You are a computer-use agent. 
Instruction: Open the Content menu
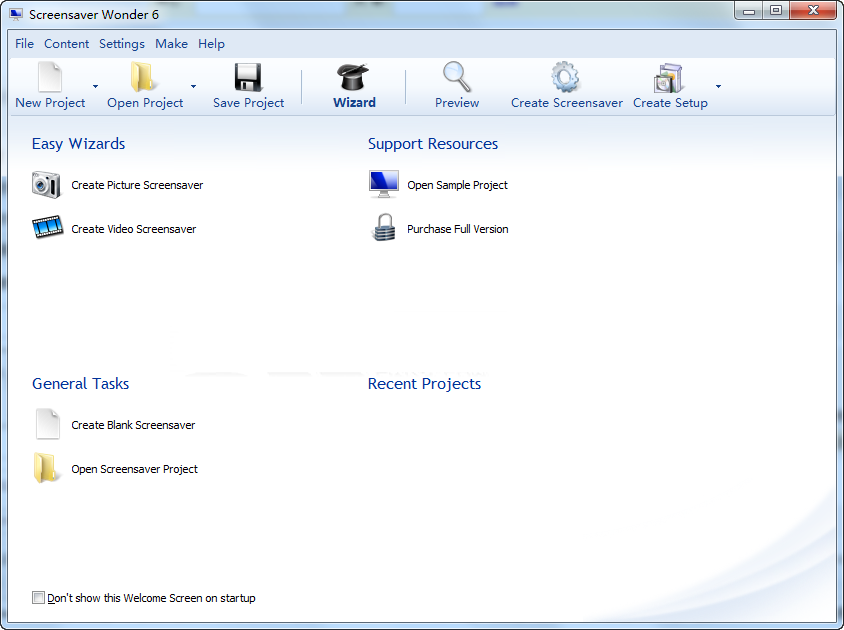pyautogui.click(x=66, y=44)
